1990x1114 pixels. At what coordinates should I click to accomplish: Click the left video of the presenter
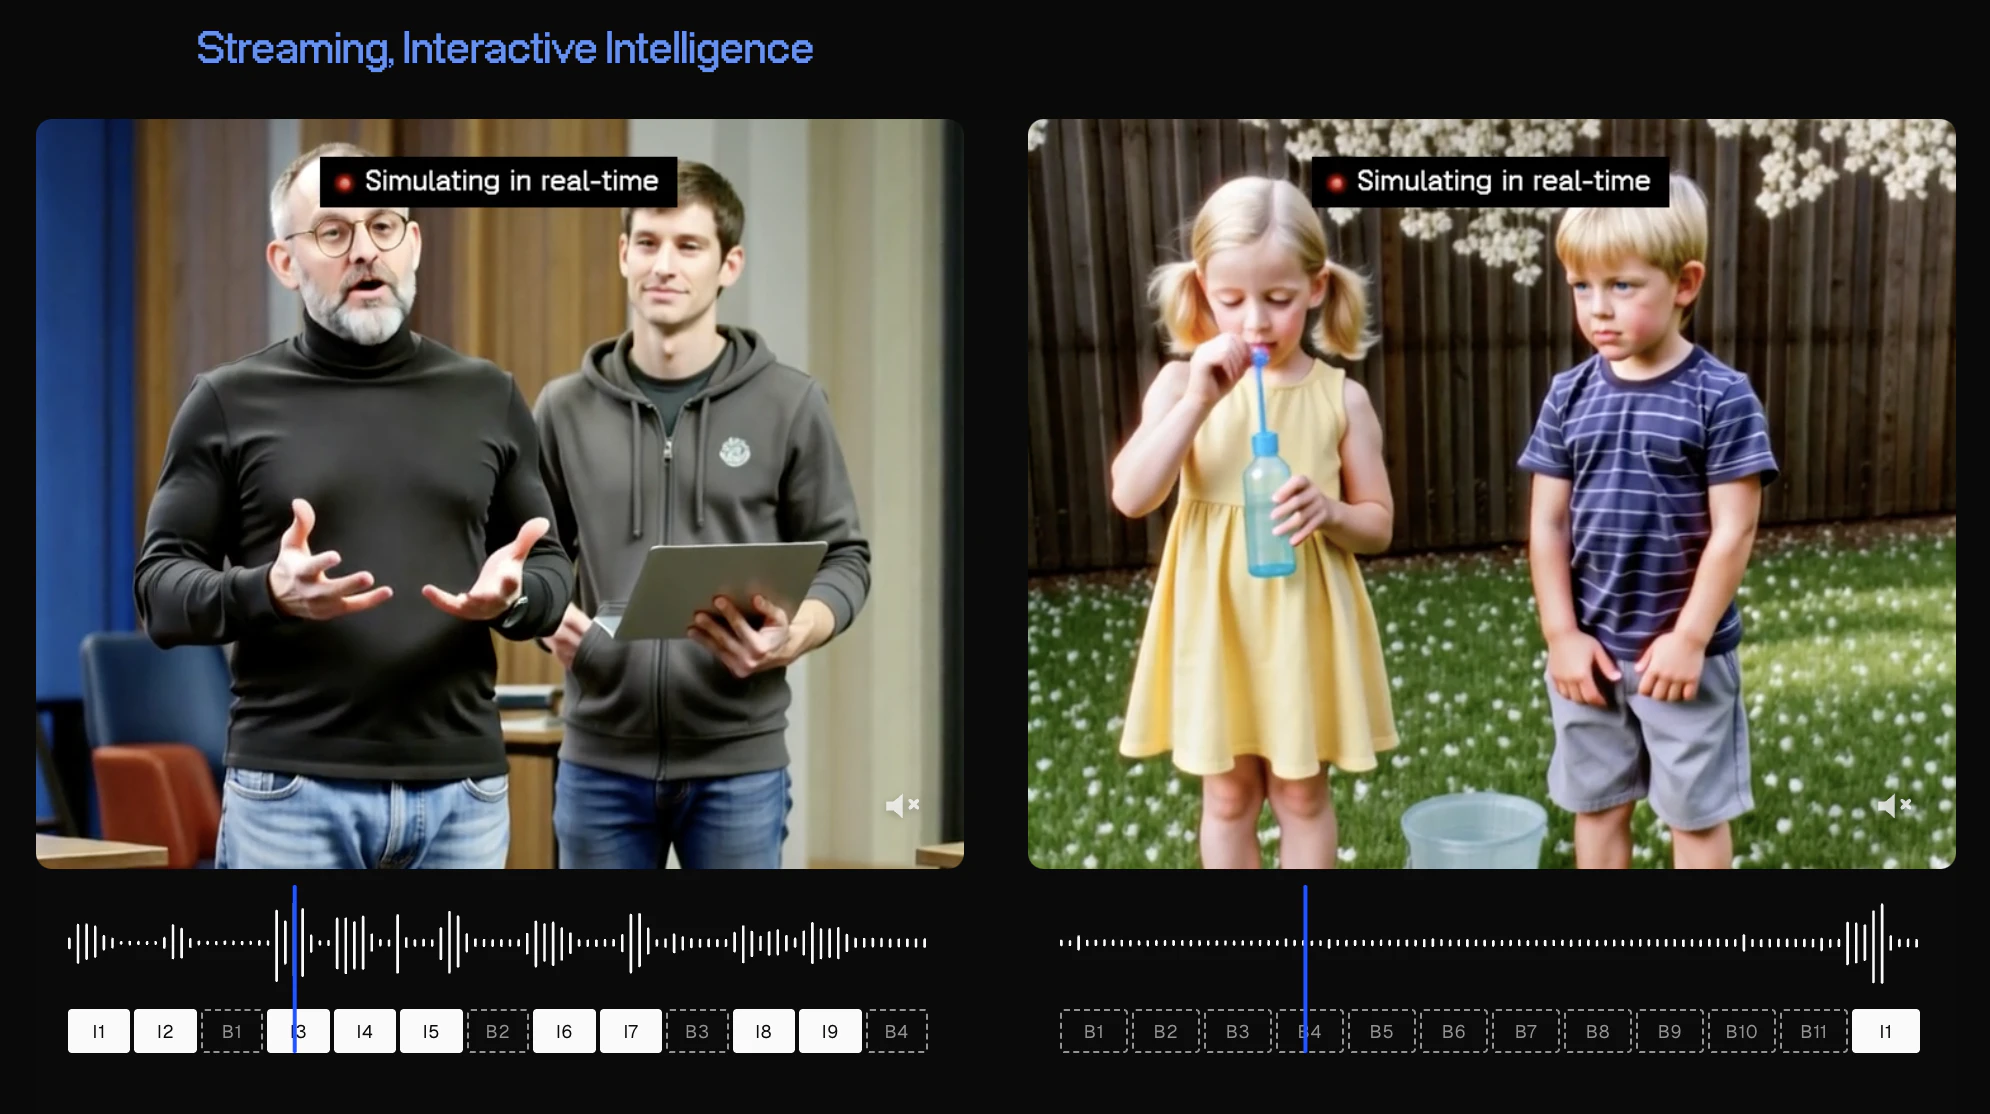(x=500, y=494)
